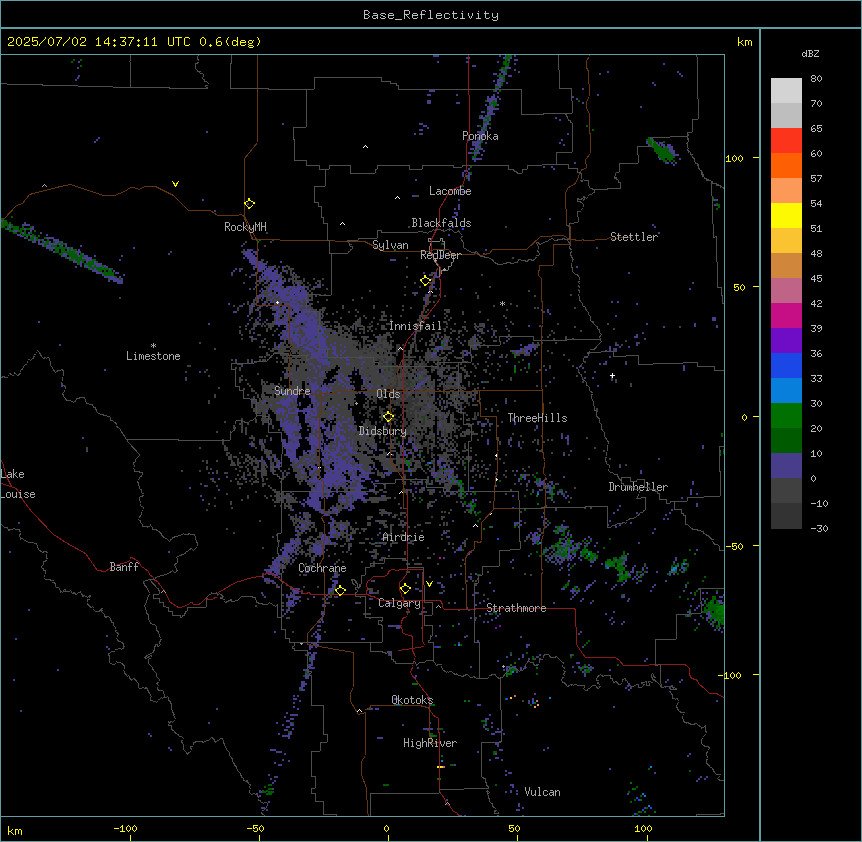The image size is (862, 842).
Task: Click the Olds town label
Action: pos(388,394)
